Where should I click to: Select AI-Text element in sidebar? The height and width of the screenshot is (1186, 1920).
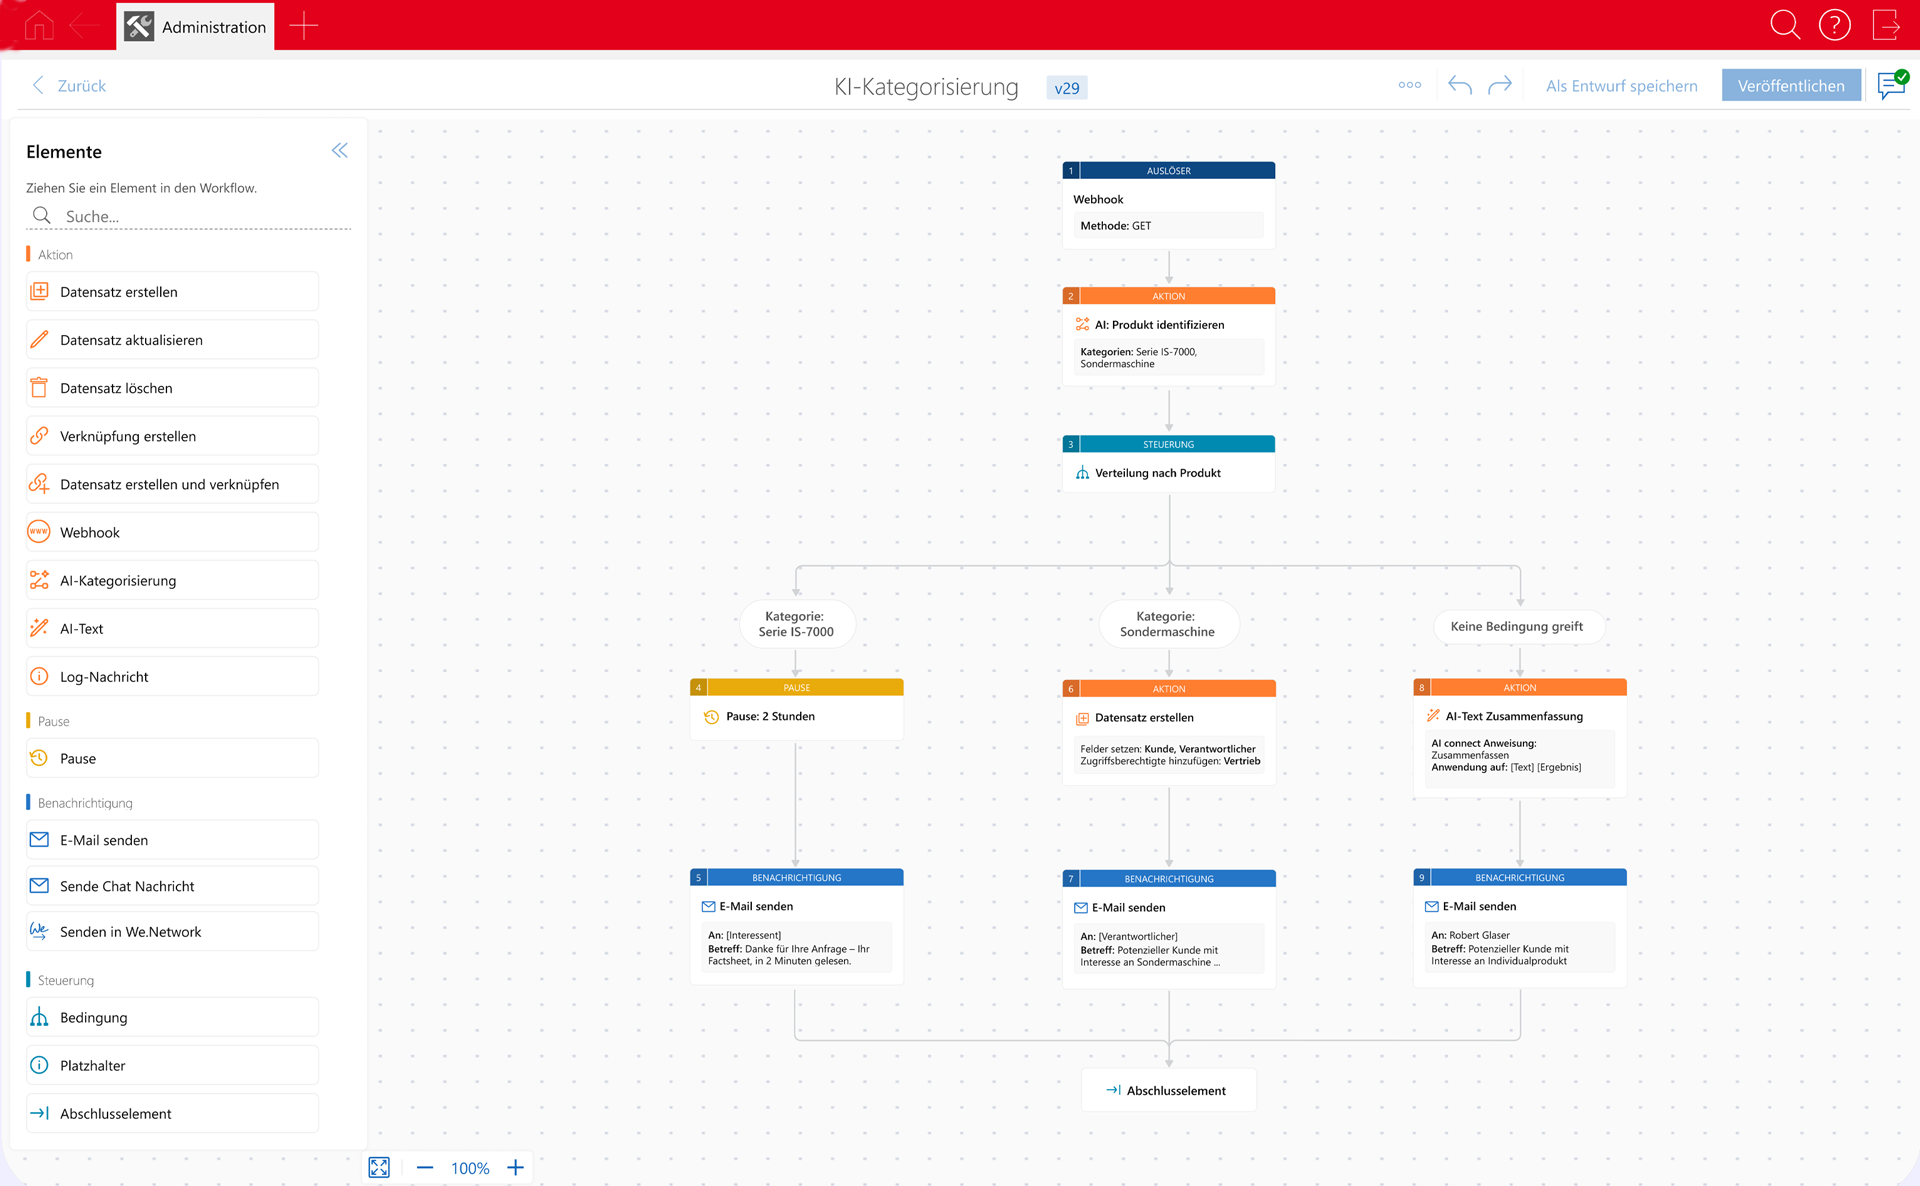(172, 628)
